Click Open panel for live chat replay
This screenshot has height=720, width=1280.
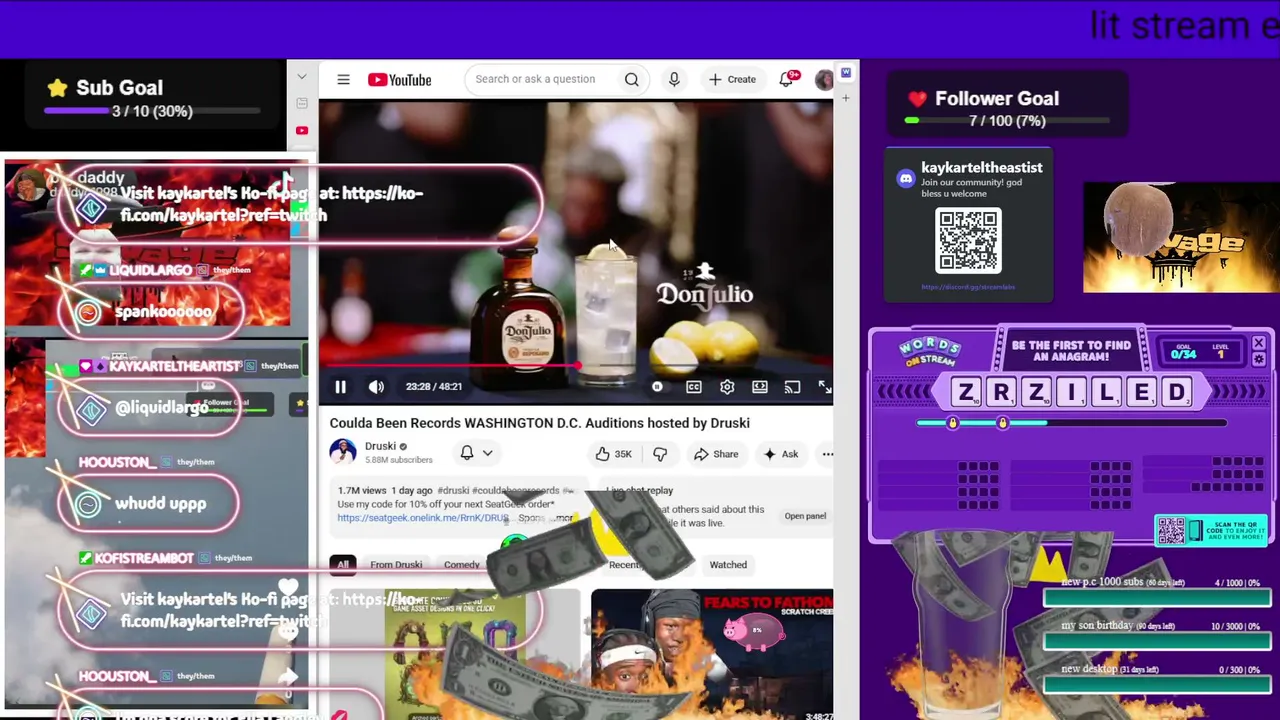tap(805, 516)
